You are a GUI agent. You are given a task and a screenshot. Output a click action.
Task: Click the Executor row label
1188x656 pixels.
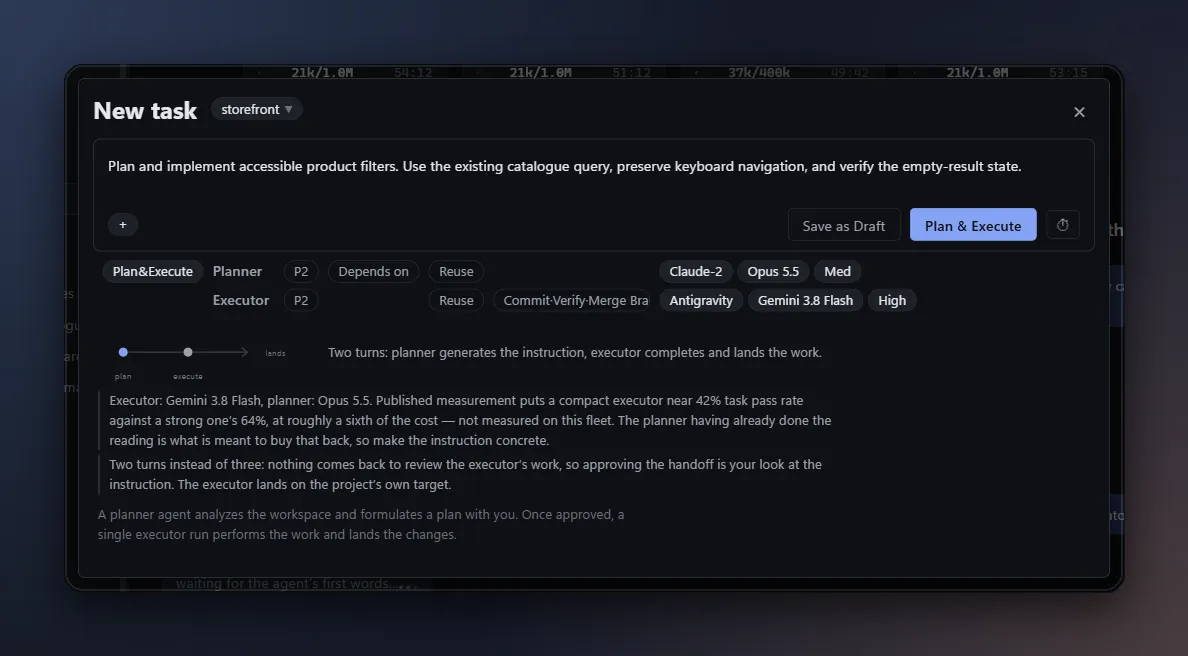point(241,301)
